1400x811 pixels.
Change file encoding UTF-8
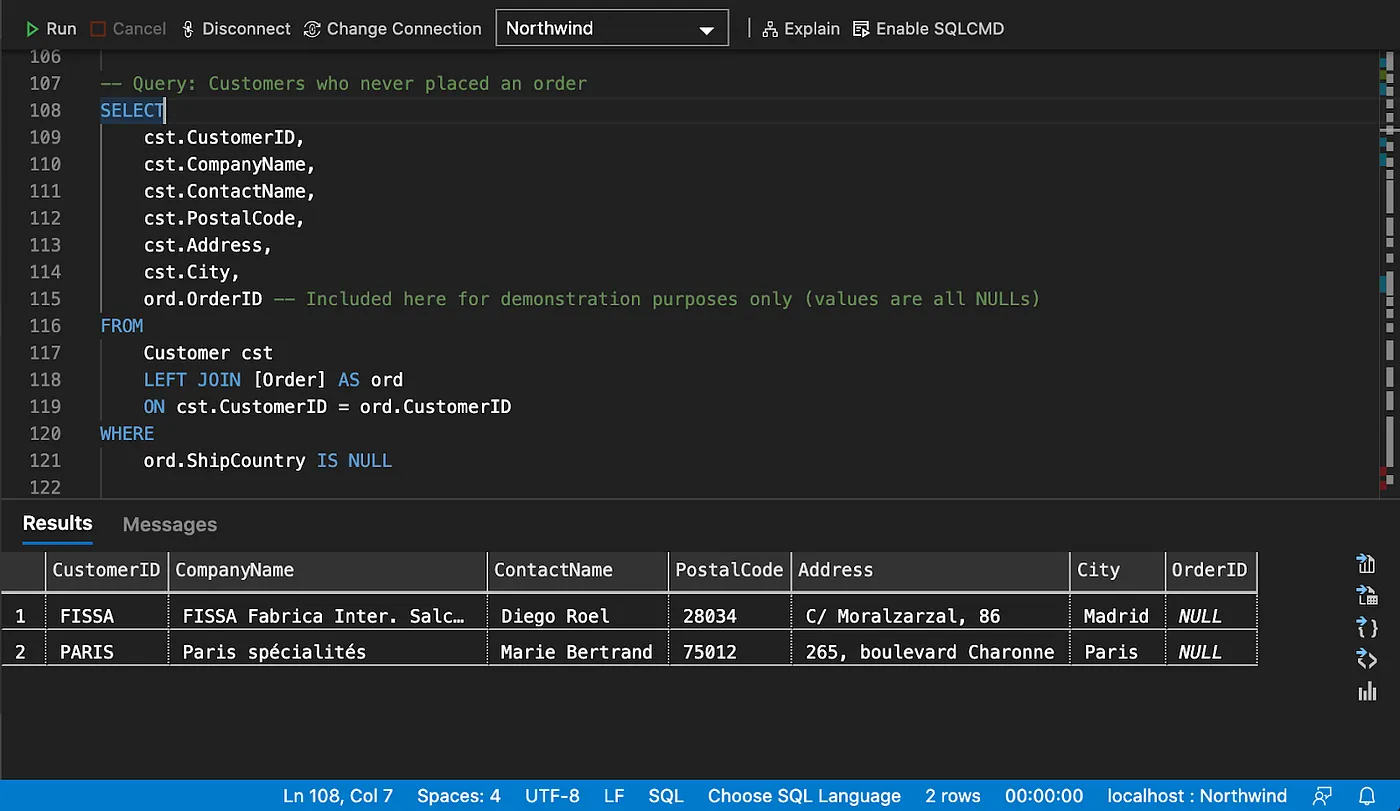coord(552,796)
